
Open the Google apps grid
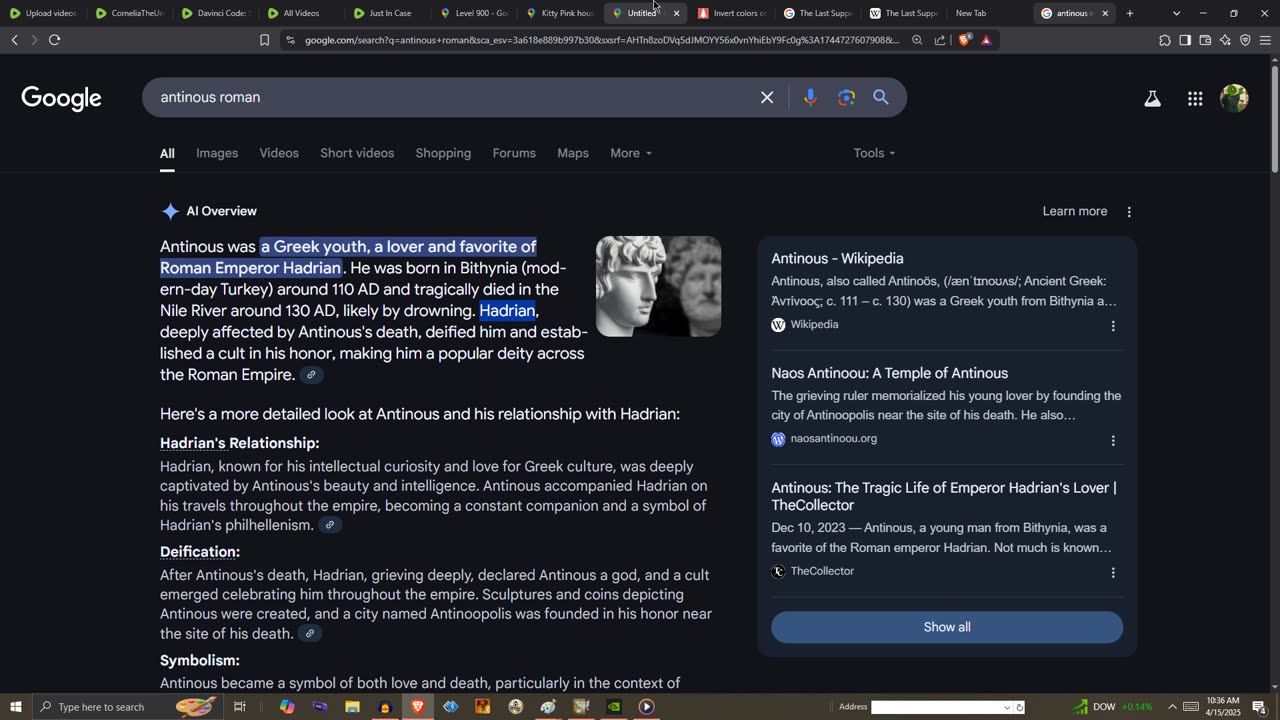tap(1195, 98)
